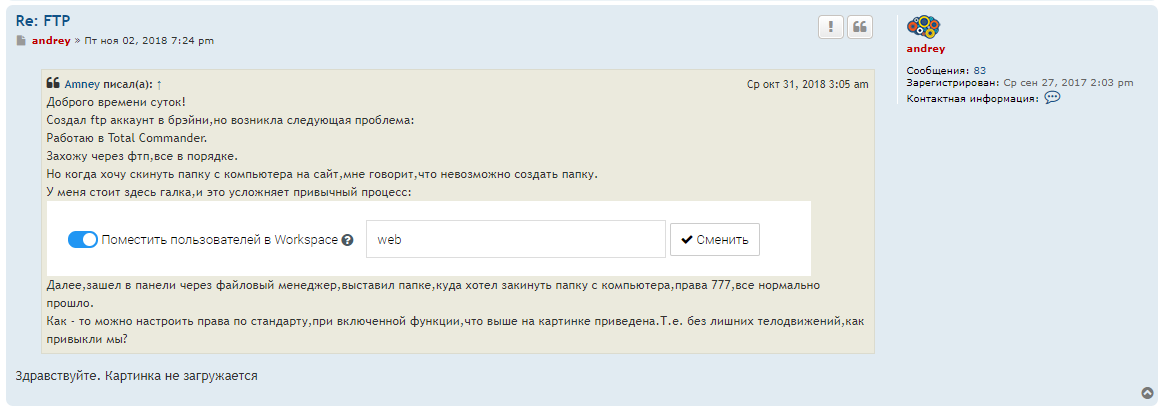Toggle "Поместить пользователей в Workspace" switch
1164x409 pixels.
pos(82,240)
